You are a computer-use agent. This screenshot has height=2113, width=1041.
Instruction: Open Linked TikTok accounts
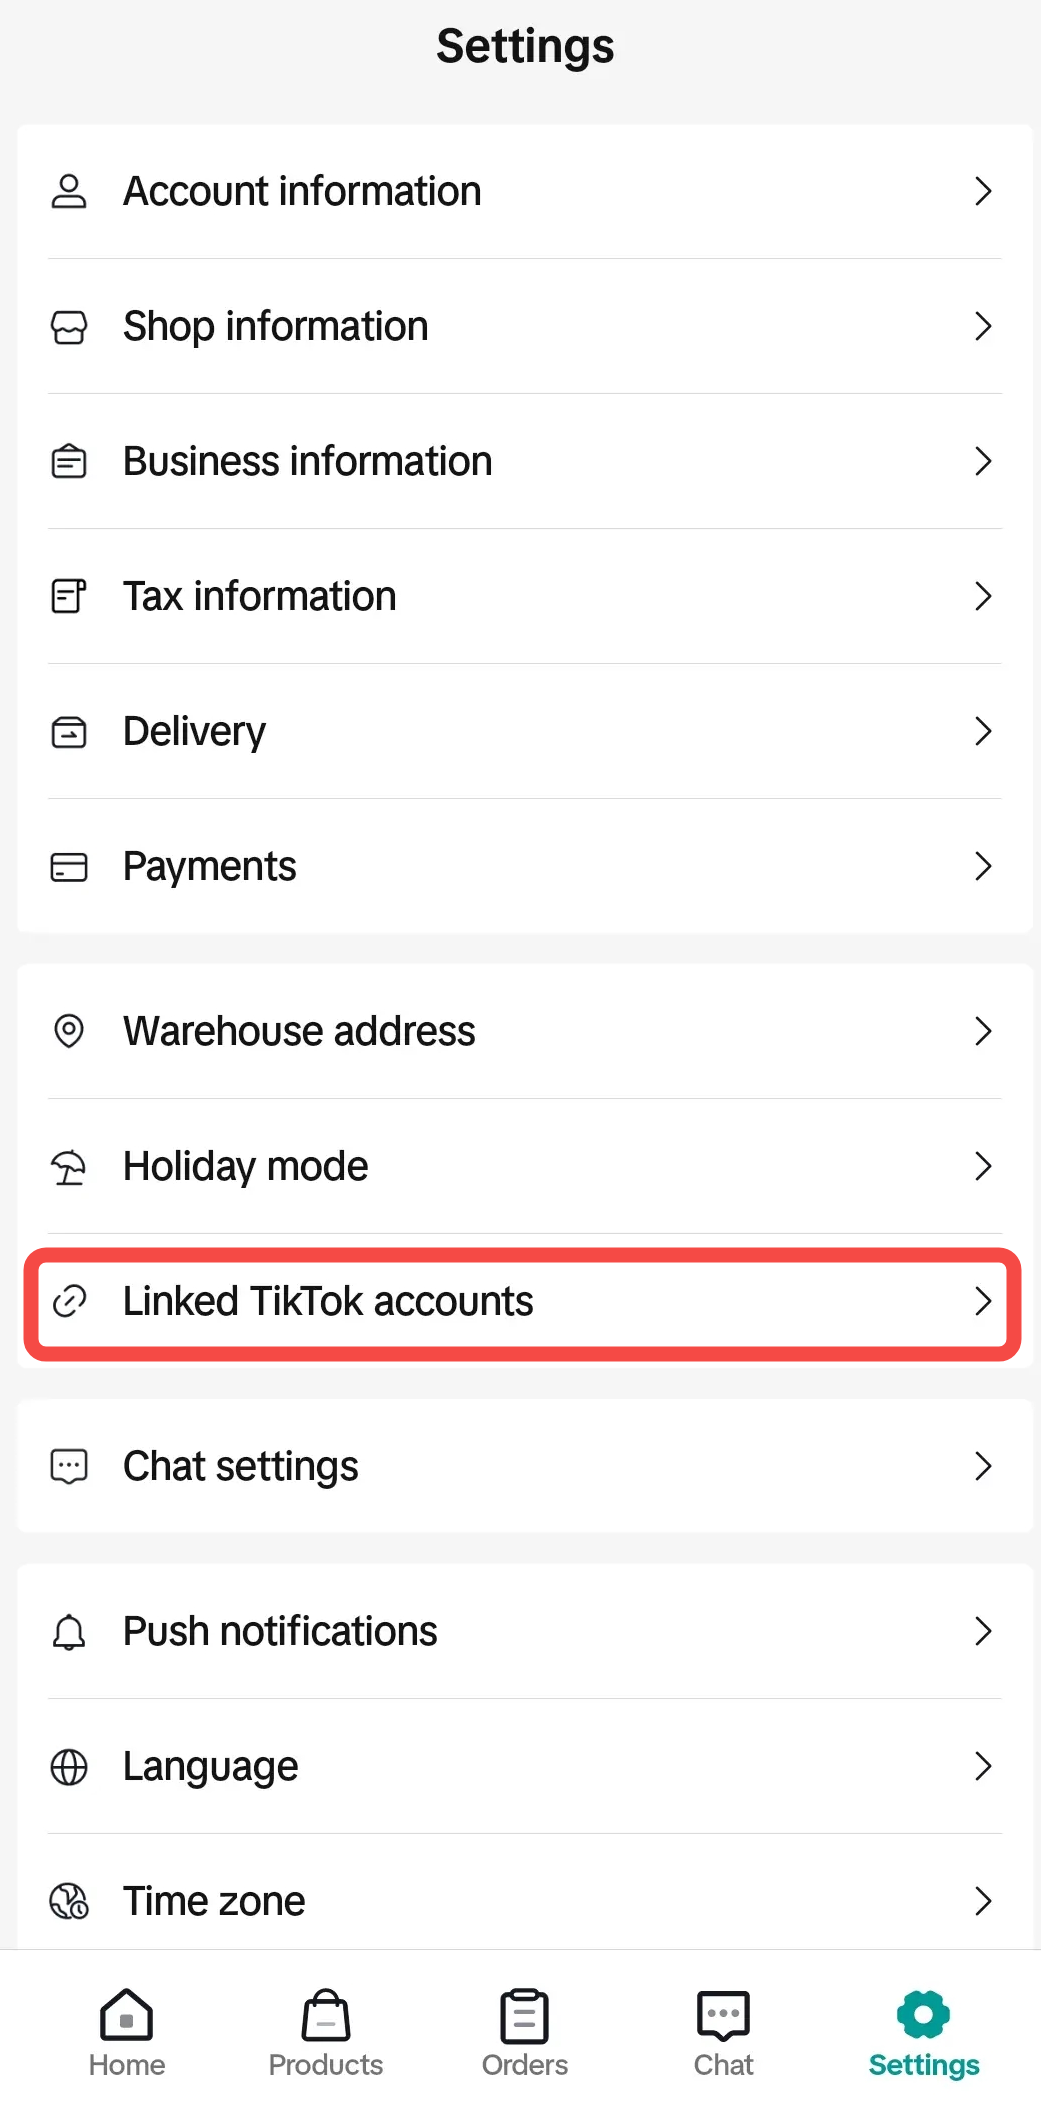[x=328, y=1302]
